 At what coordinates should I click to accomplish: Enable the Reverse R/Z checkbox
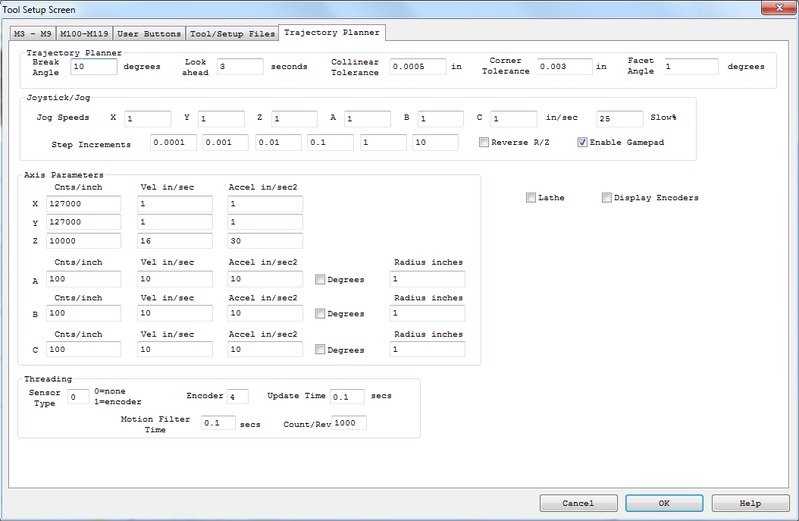(484, 143)
